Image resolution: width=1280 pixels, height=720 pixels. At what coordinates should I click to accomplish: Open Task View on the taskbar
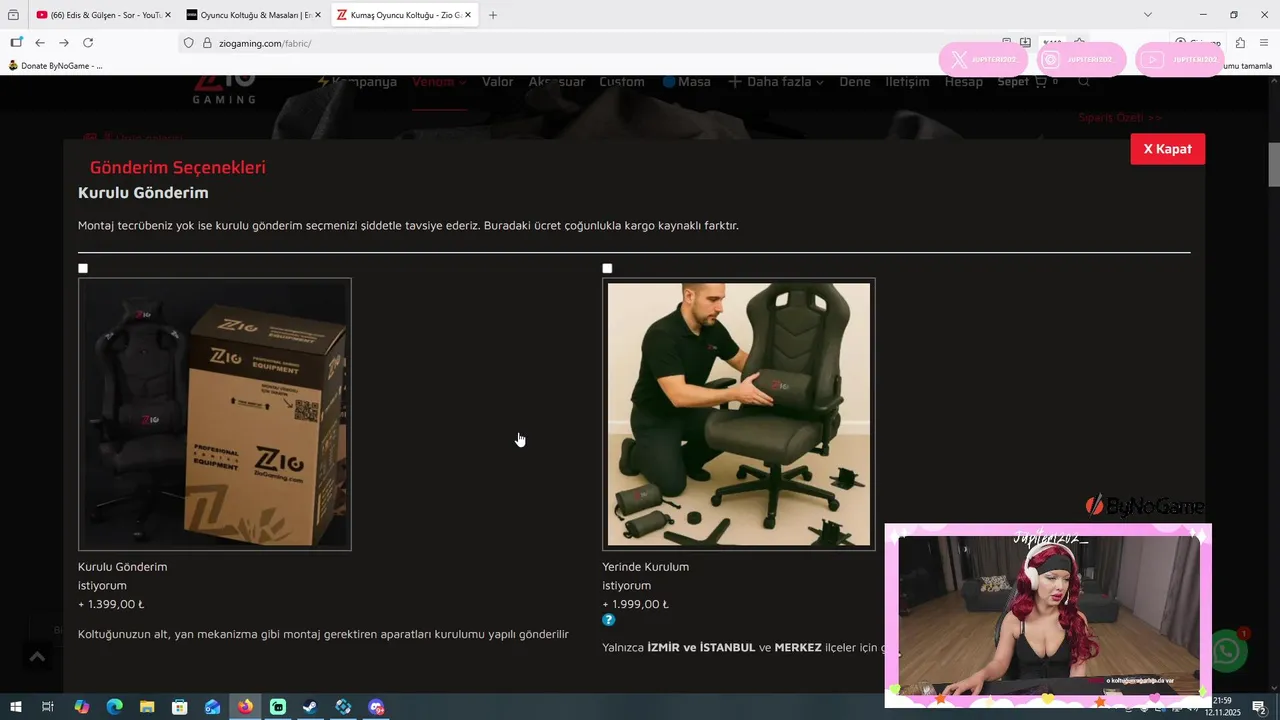[x=47, y=707]
